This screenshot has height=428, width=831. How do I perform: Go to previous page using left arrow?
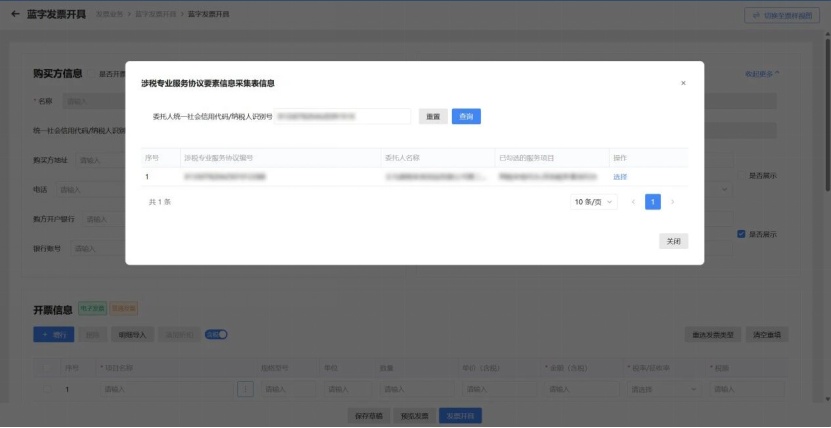[x=633, y=202]
